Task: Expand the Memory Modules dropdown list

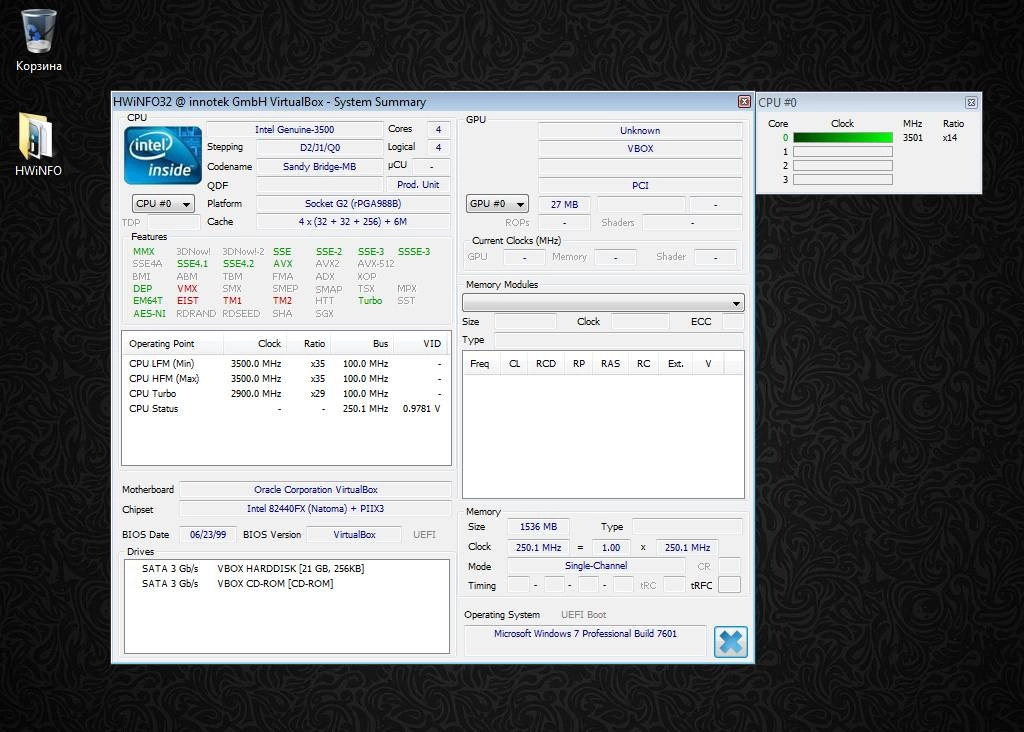Action: pos(603,303)
